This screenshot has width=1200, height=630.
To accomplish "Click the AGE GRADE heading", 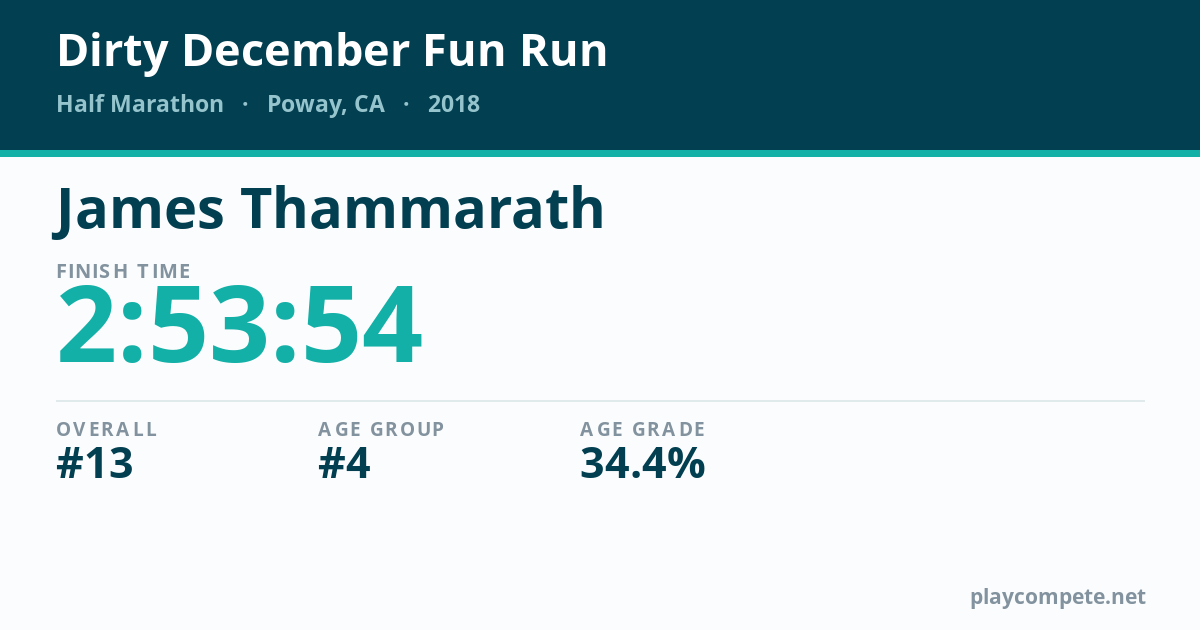I will pos(643,429).
